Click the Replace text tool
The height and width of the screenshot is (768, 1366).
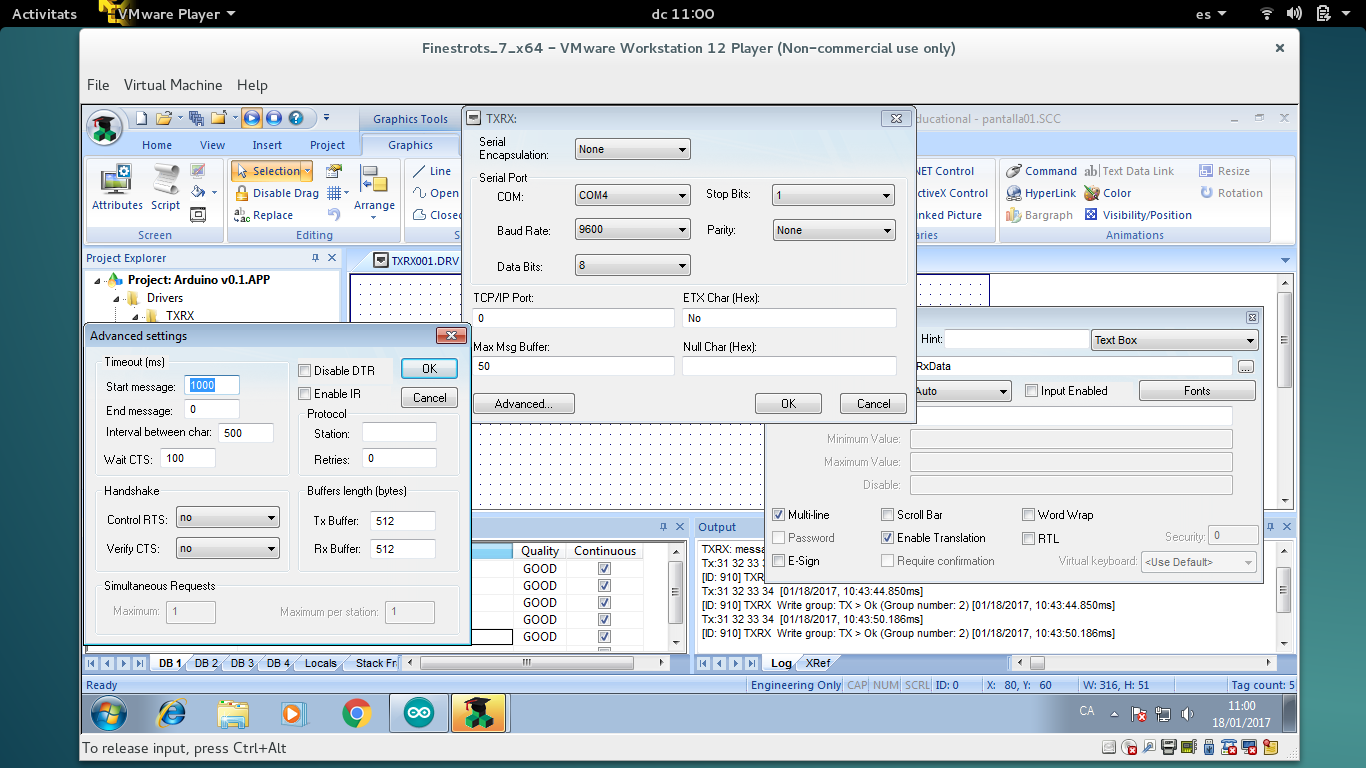(264, 215)
